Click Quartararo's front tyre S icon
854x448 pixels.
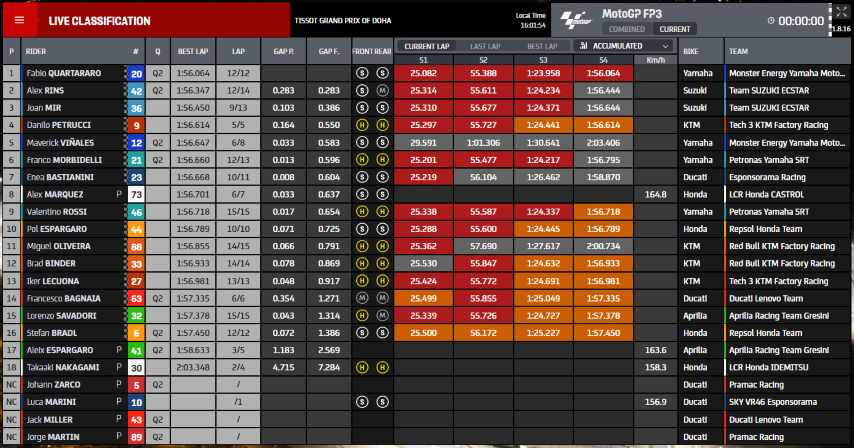tap(362, 73)
